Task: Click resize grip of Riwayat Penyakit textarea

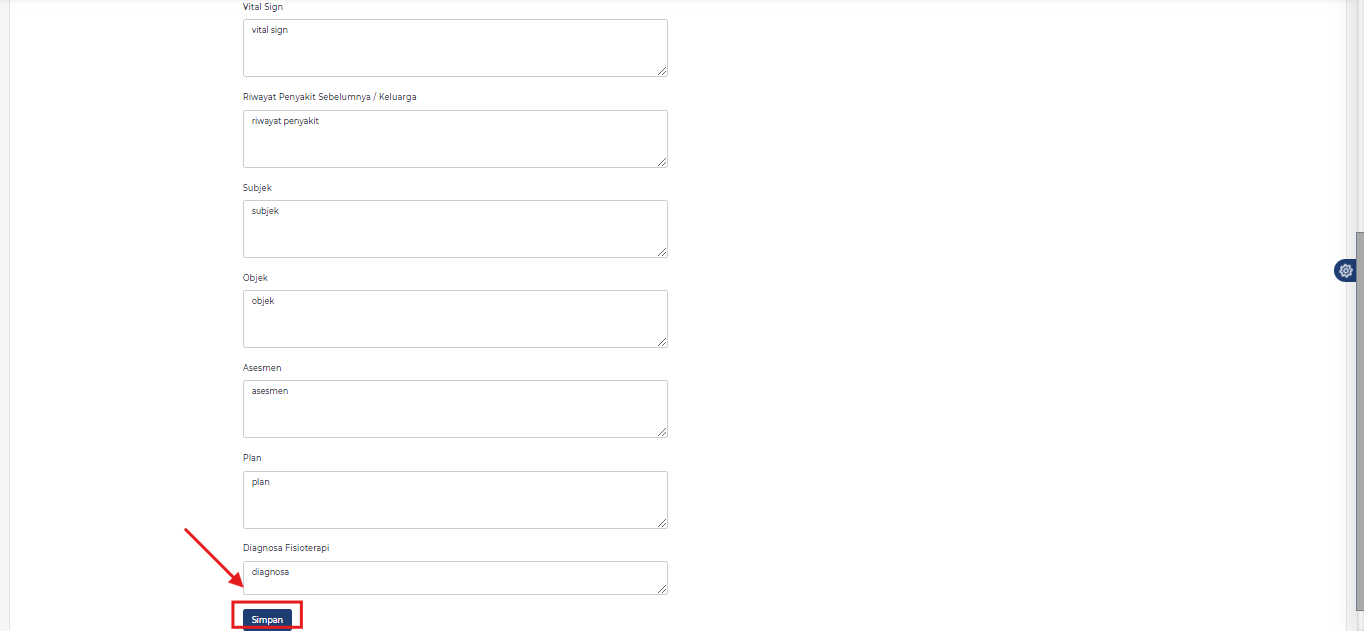Action: (662, 162)
